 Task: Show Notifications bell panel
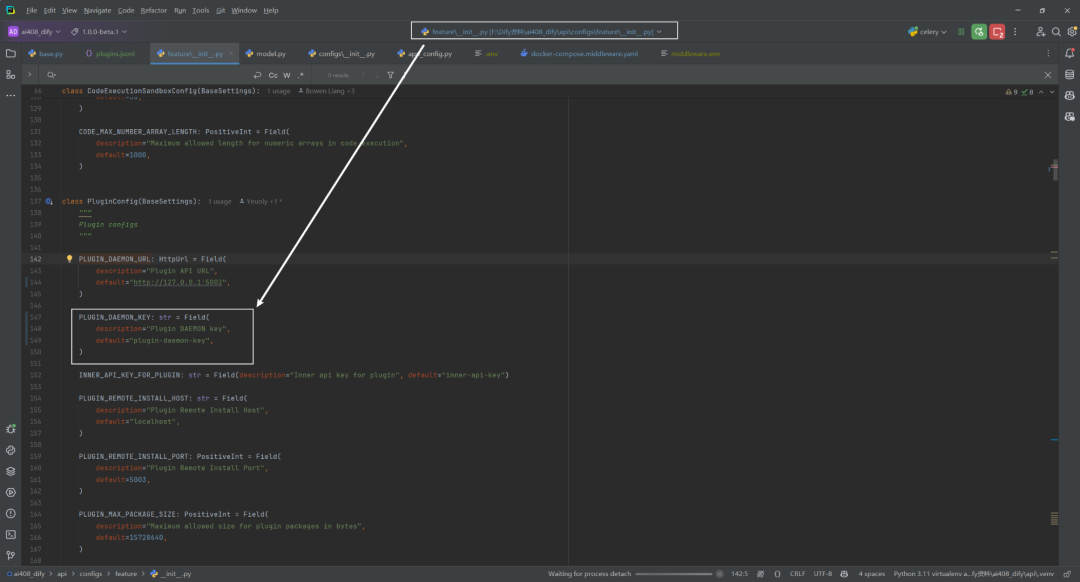pyautogui.click(x=1070, y=53)
